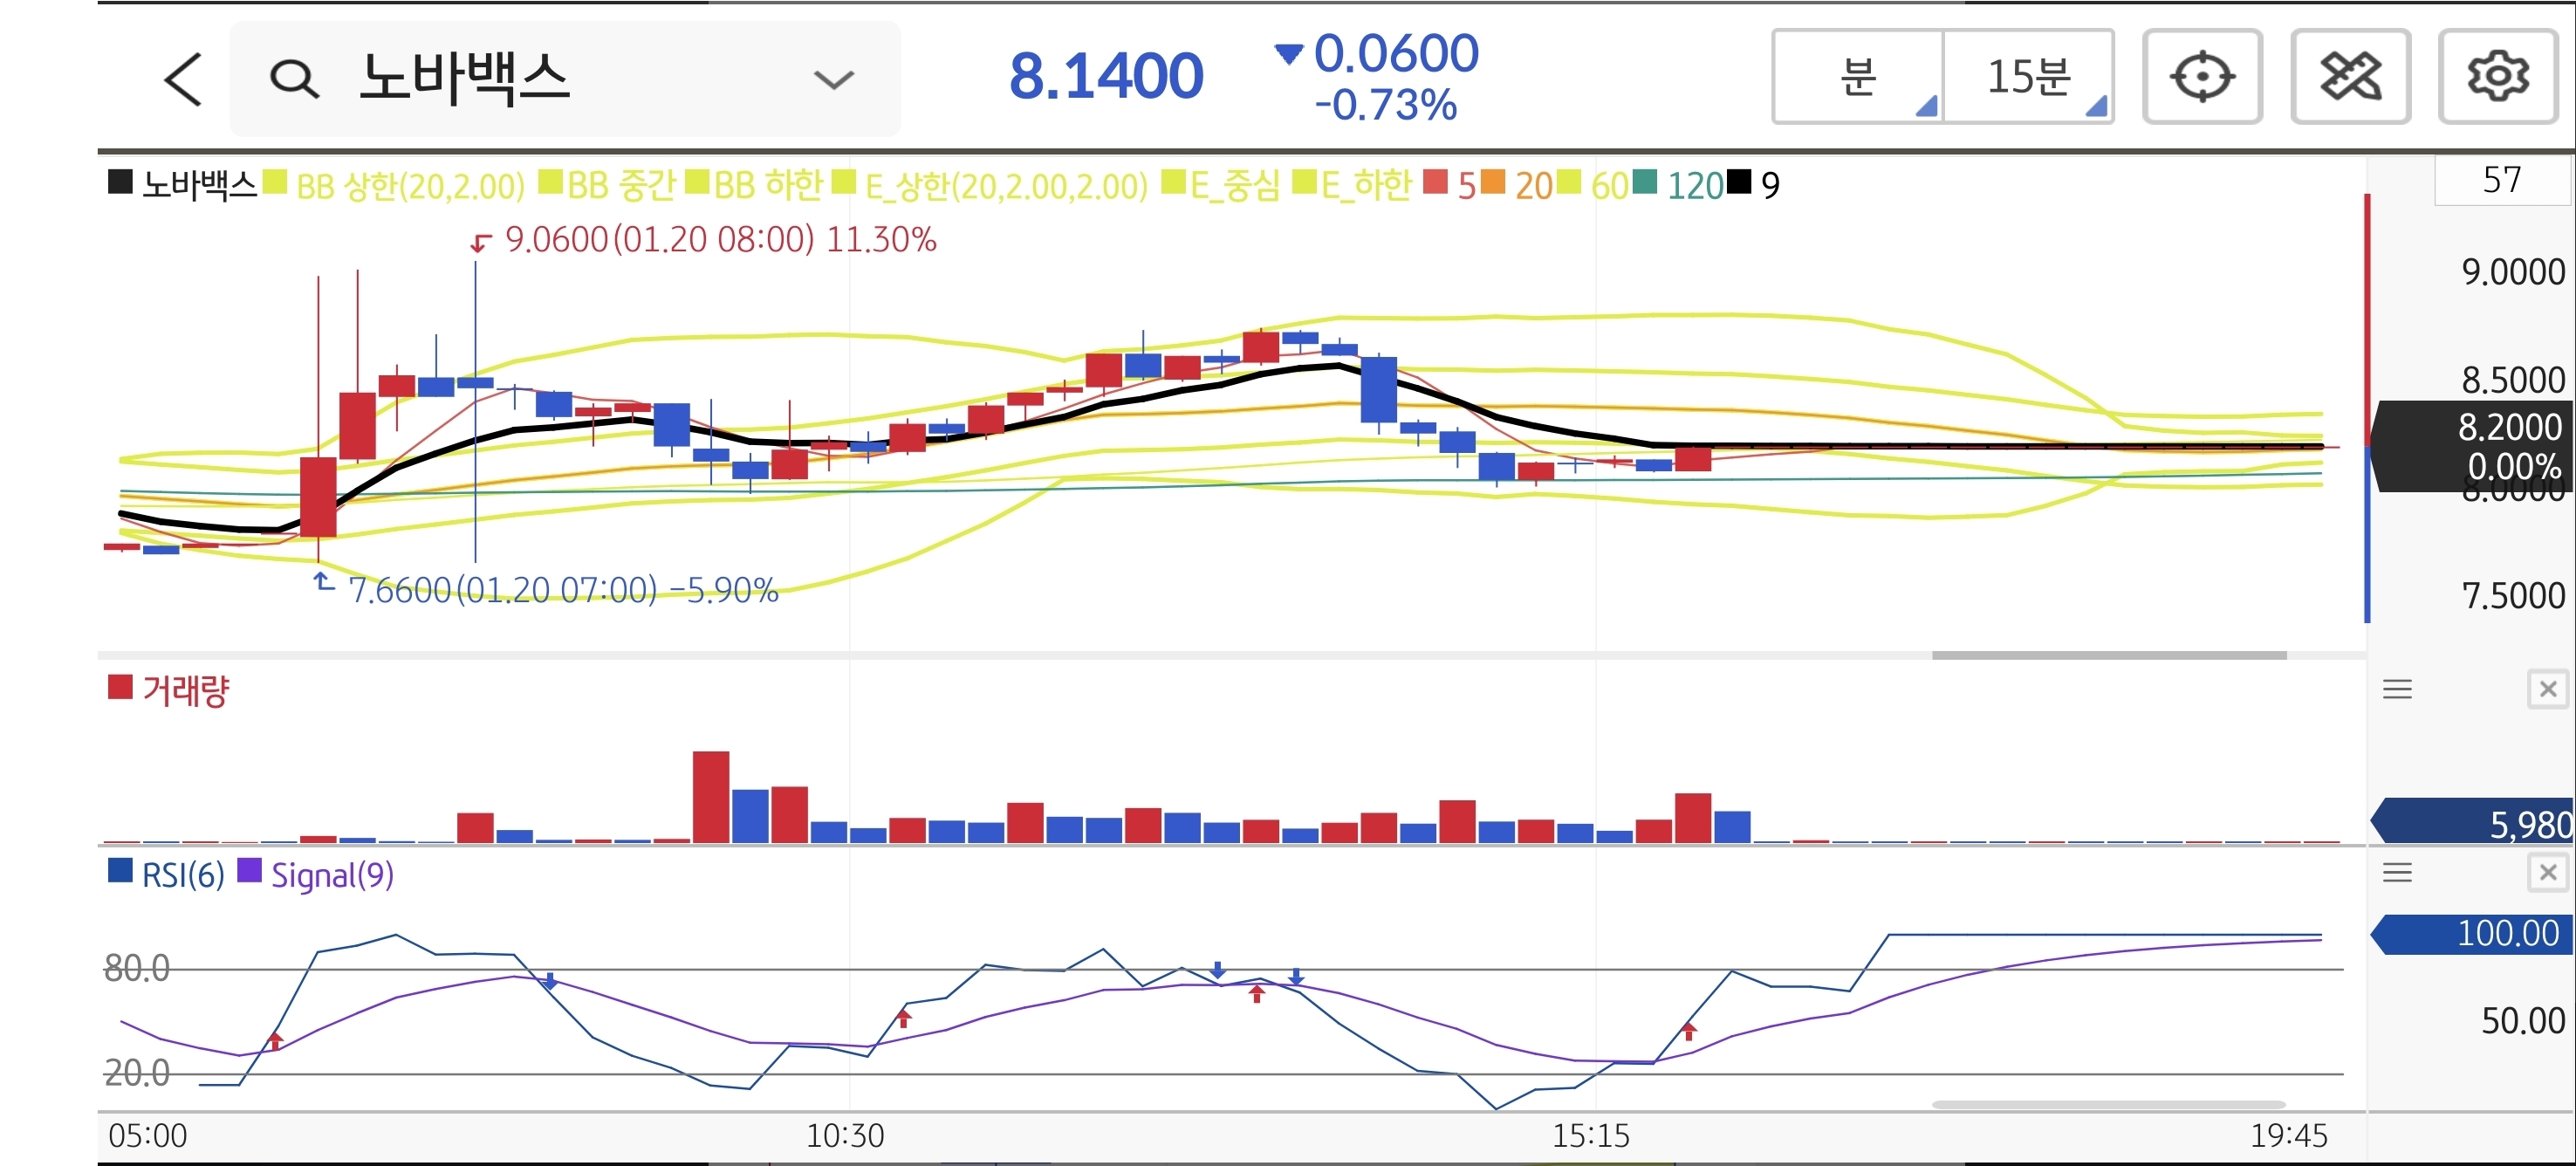Close the 거래량 volume panel
This screenshot has height=1166, width=2576.
[x=2547, y=689]
